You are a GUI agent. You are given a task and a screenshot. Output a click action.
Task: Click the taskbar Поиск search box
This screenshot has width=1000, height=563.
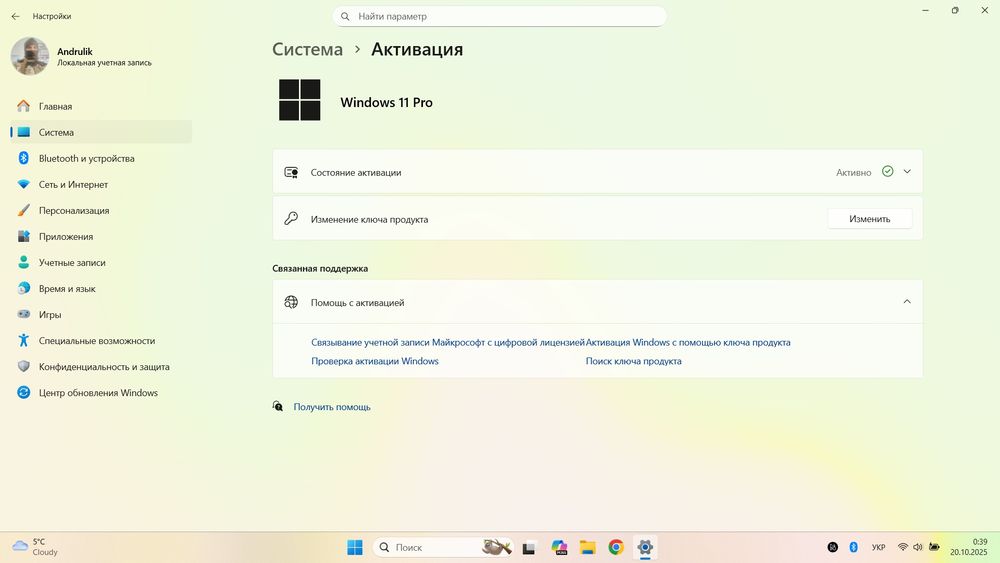pyautogui.click(x=443, y=547)
